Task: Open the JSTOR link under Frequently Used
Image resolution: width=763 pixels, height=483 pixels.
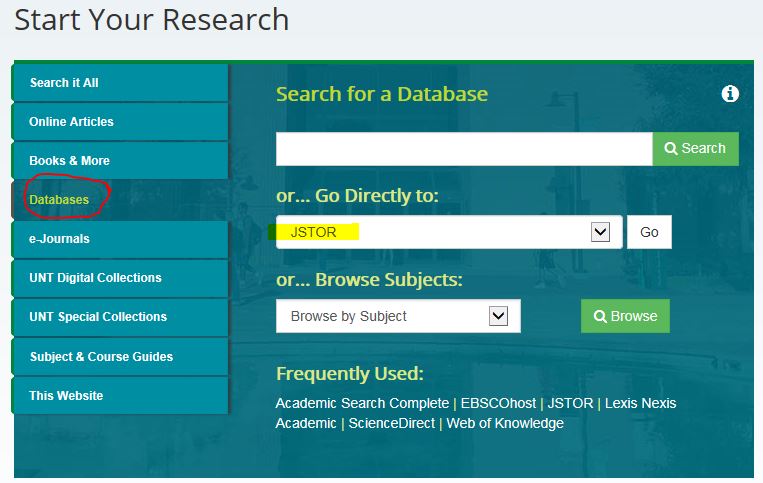Action: [x=570, y=403]
